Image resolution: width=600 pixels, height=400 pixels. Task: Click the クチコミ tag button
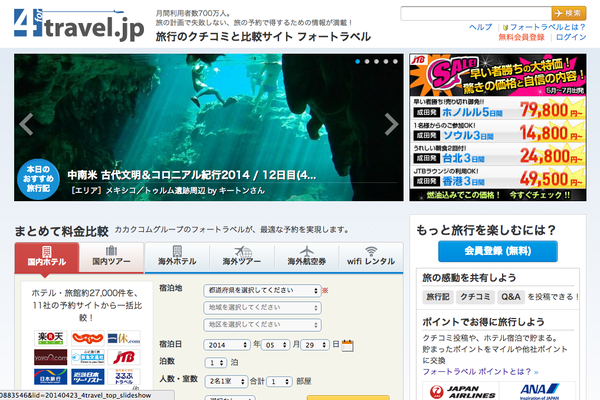point(475,297)
